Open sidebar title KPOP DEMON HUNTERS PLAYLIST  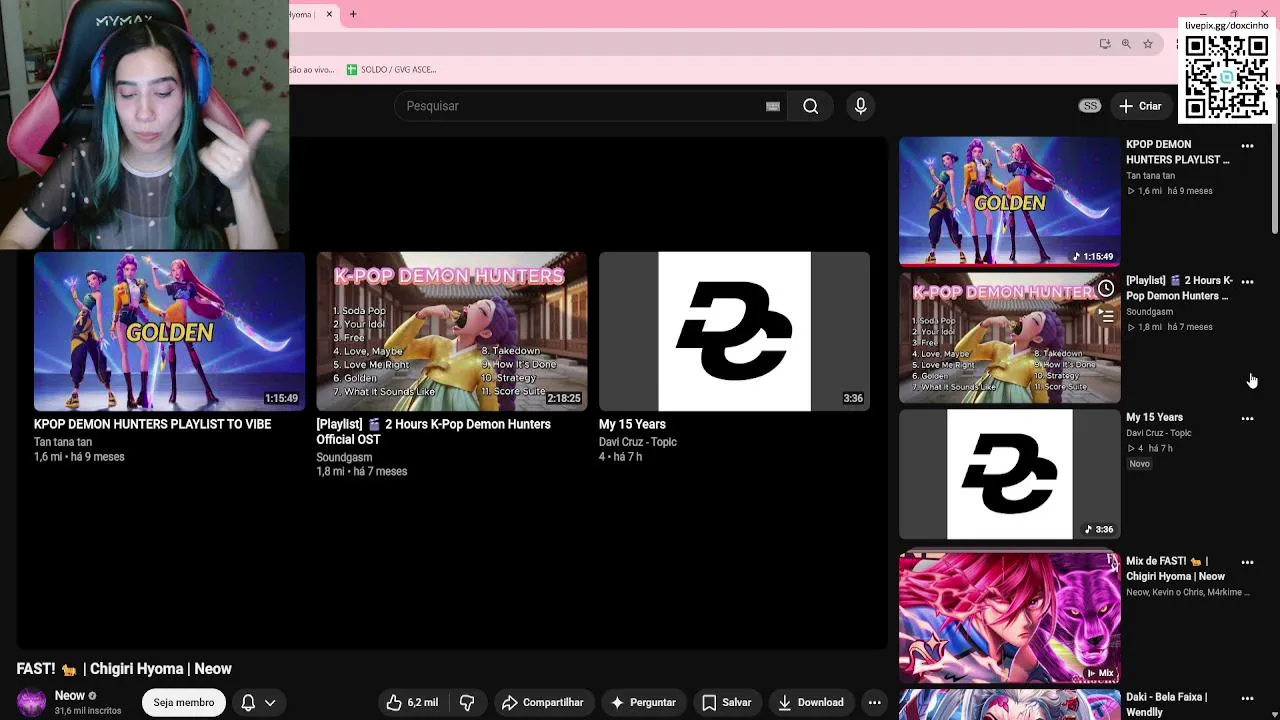point(1178,152)
